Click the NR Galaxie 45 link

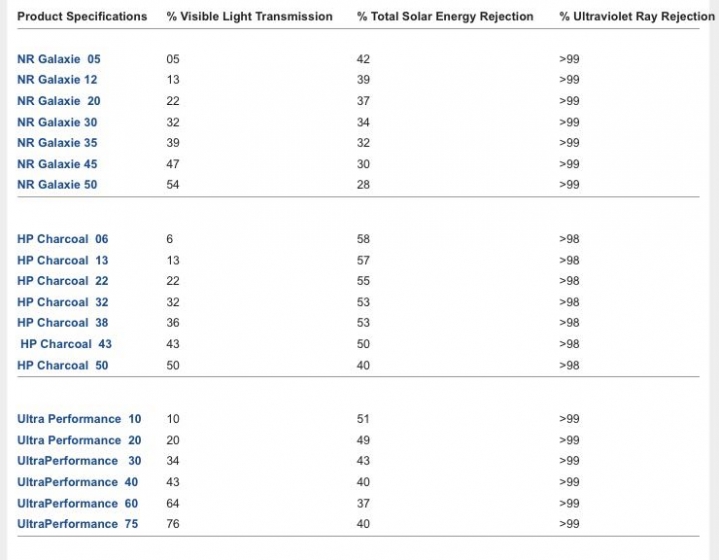pos(57,164)
